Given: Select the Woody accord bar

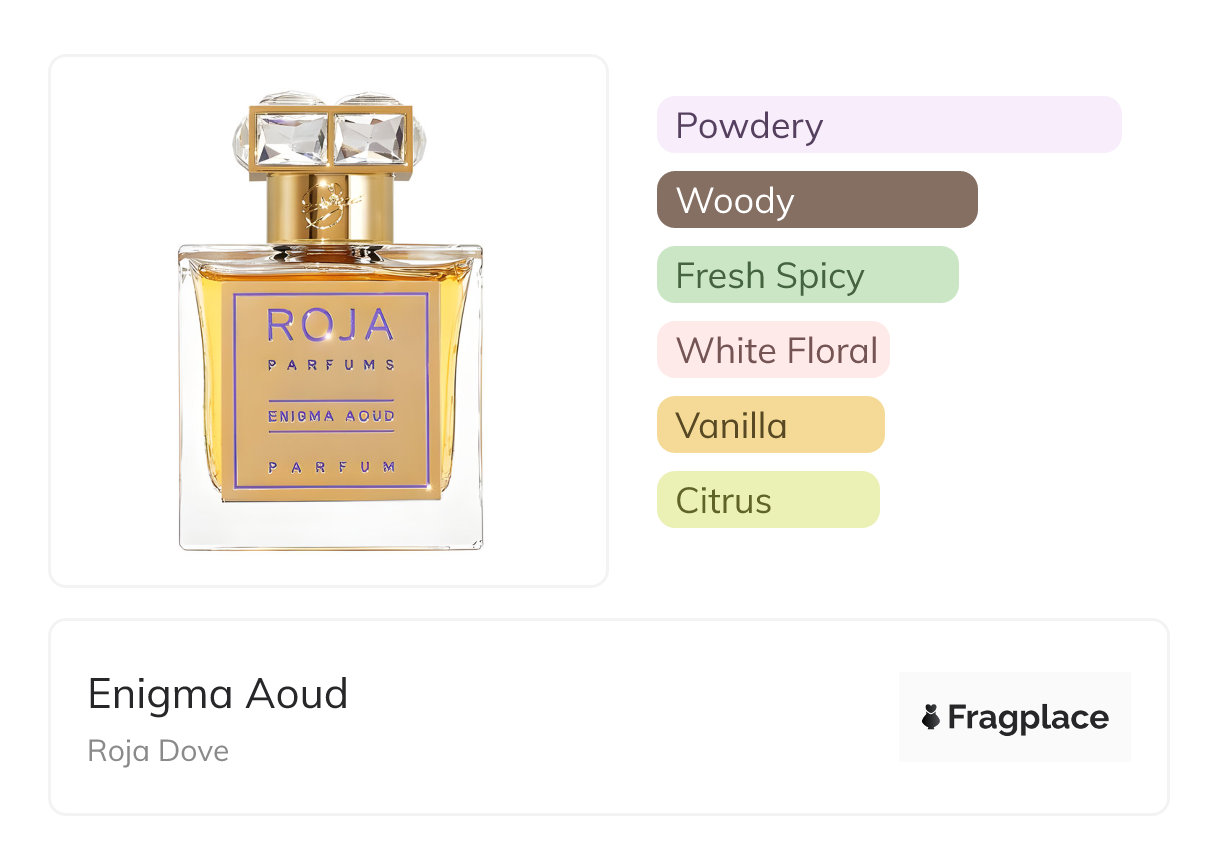Looking at the screenshot, I should point(817,200).
